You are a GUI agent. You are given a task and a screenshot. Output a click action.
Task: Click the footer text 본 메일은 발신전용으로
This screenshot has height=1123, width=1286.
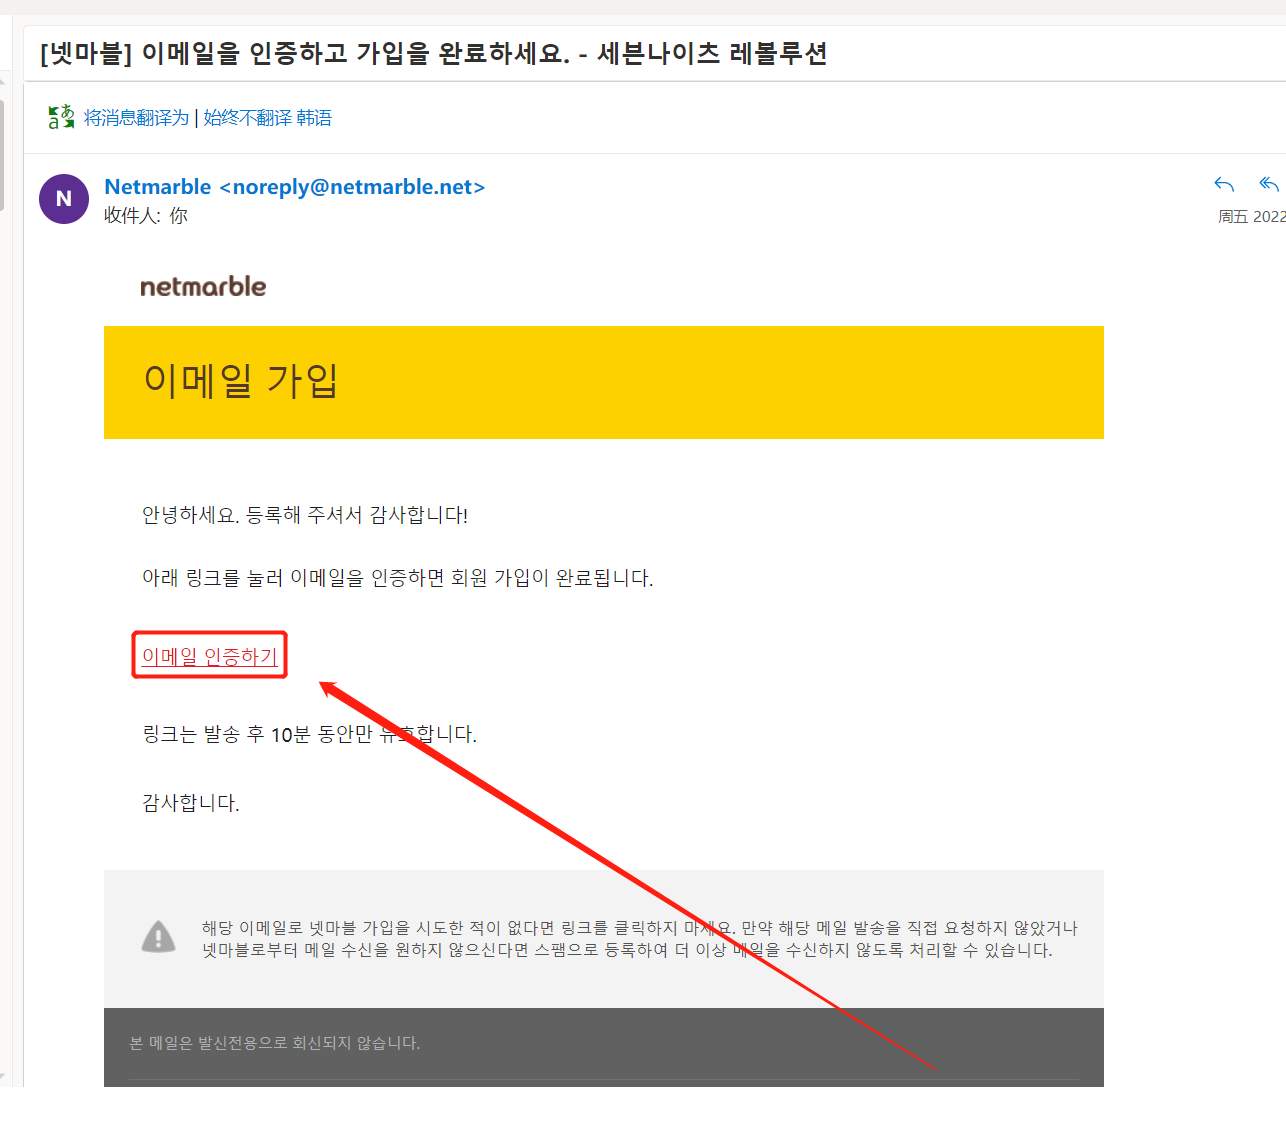pyautogui.click(x=275, y=1043)
